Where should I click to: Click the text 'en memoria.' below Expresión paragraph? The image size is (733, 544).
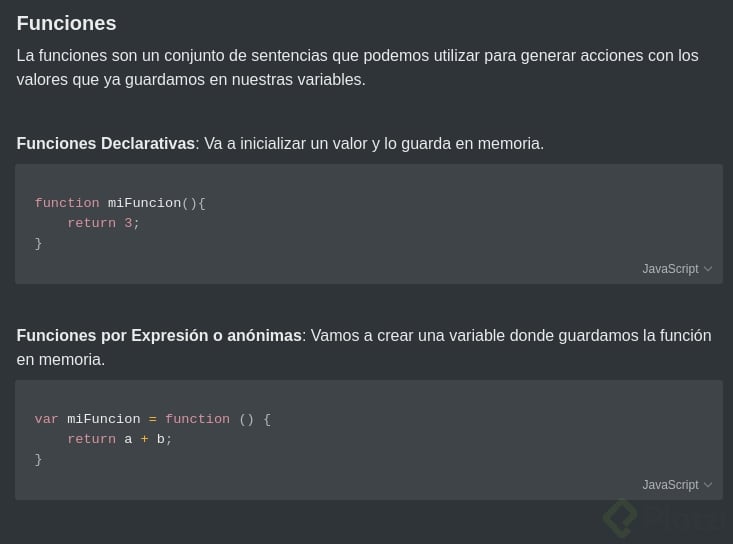61,360
